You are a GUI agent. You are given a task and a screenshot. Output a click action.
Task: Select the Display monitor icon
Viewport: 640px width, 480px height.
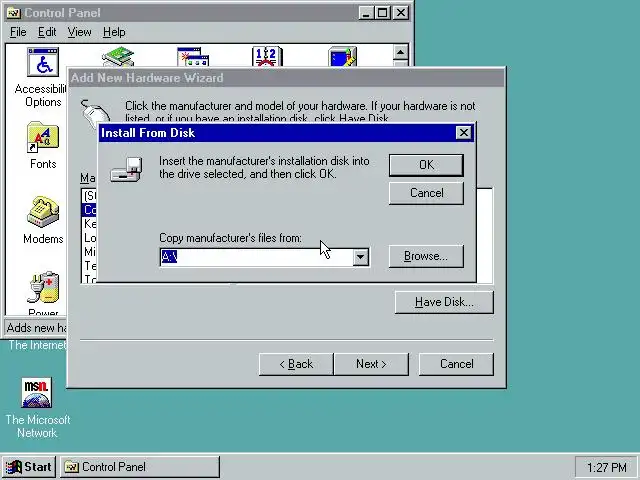342,57
